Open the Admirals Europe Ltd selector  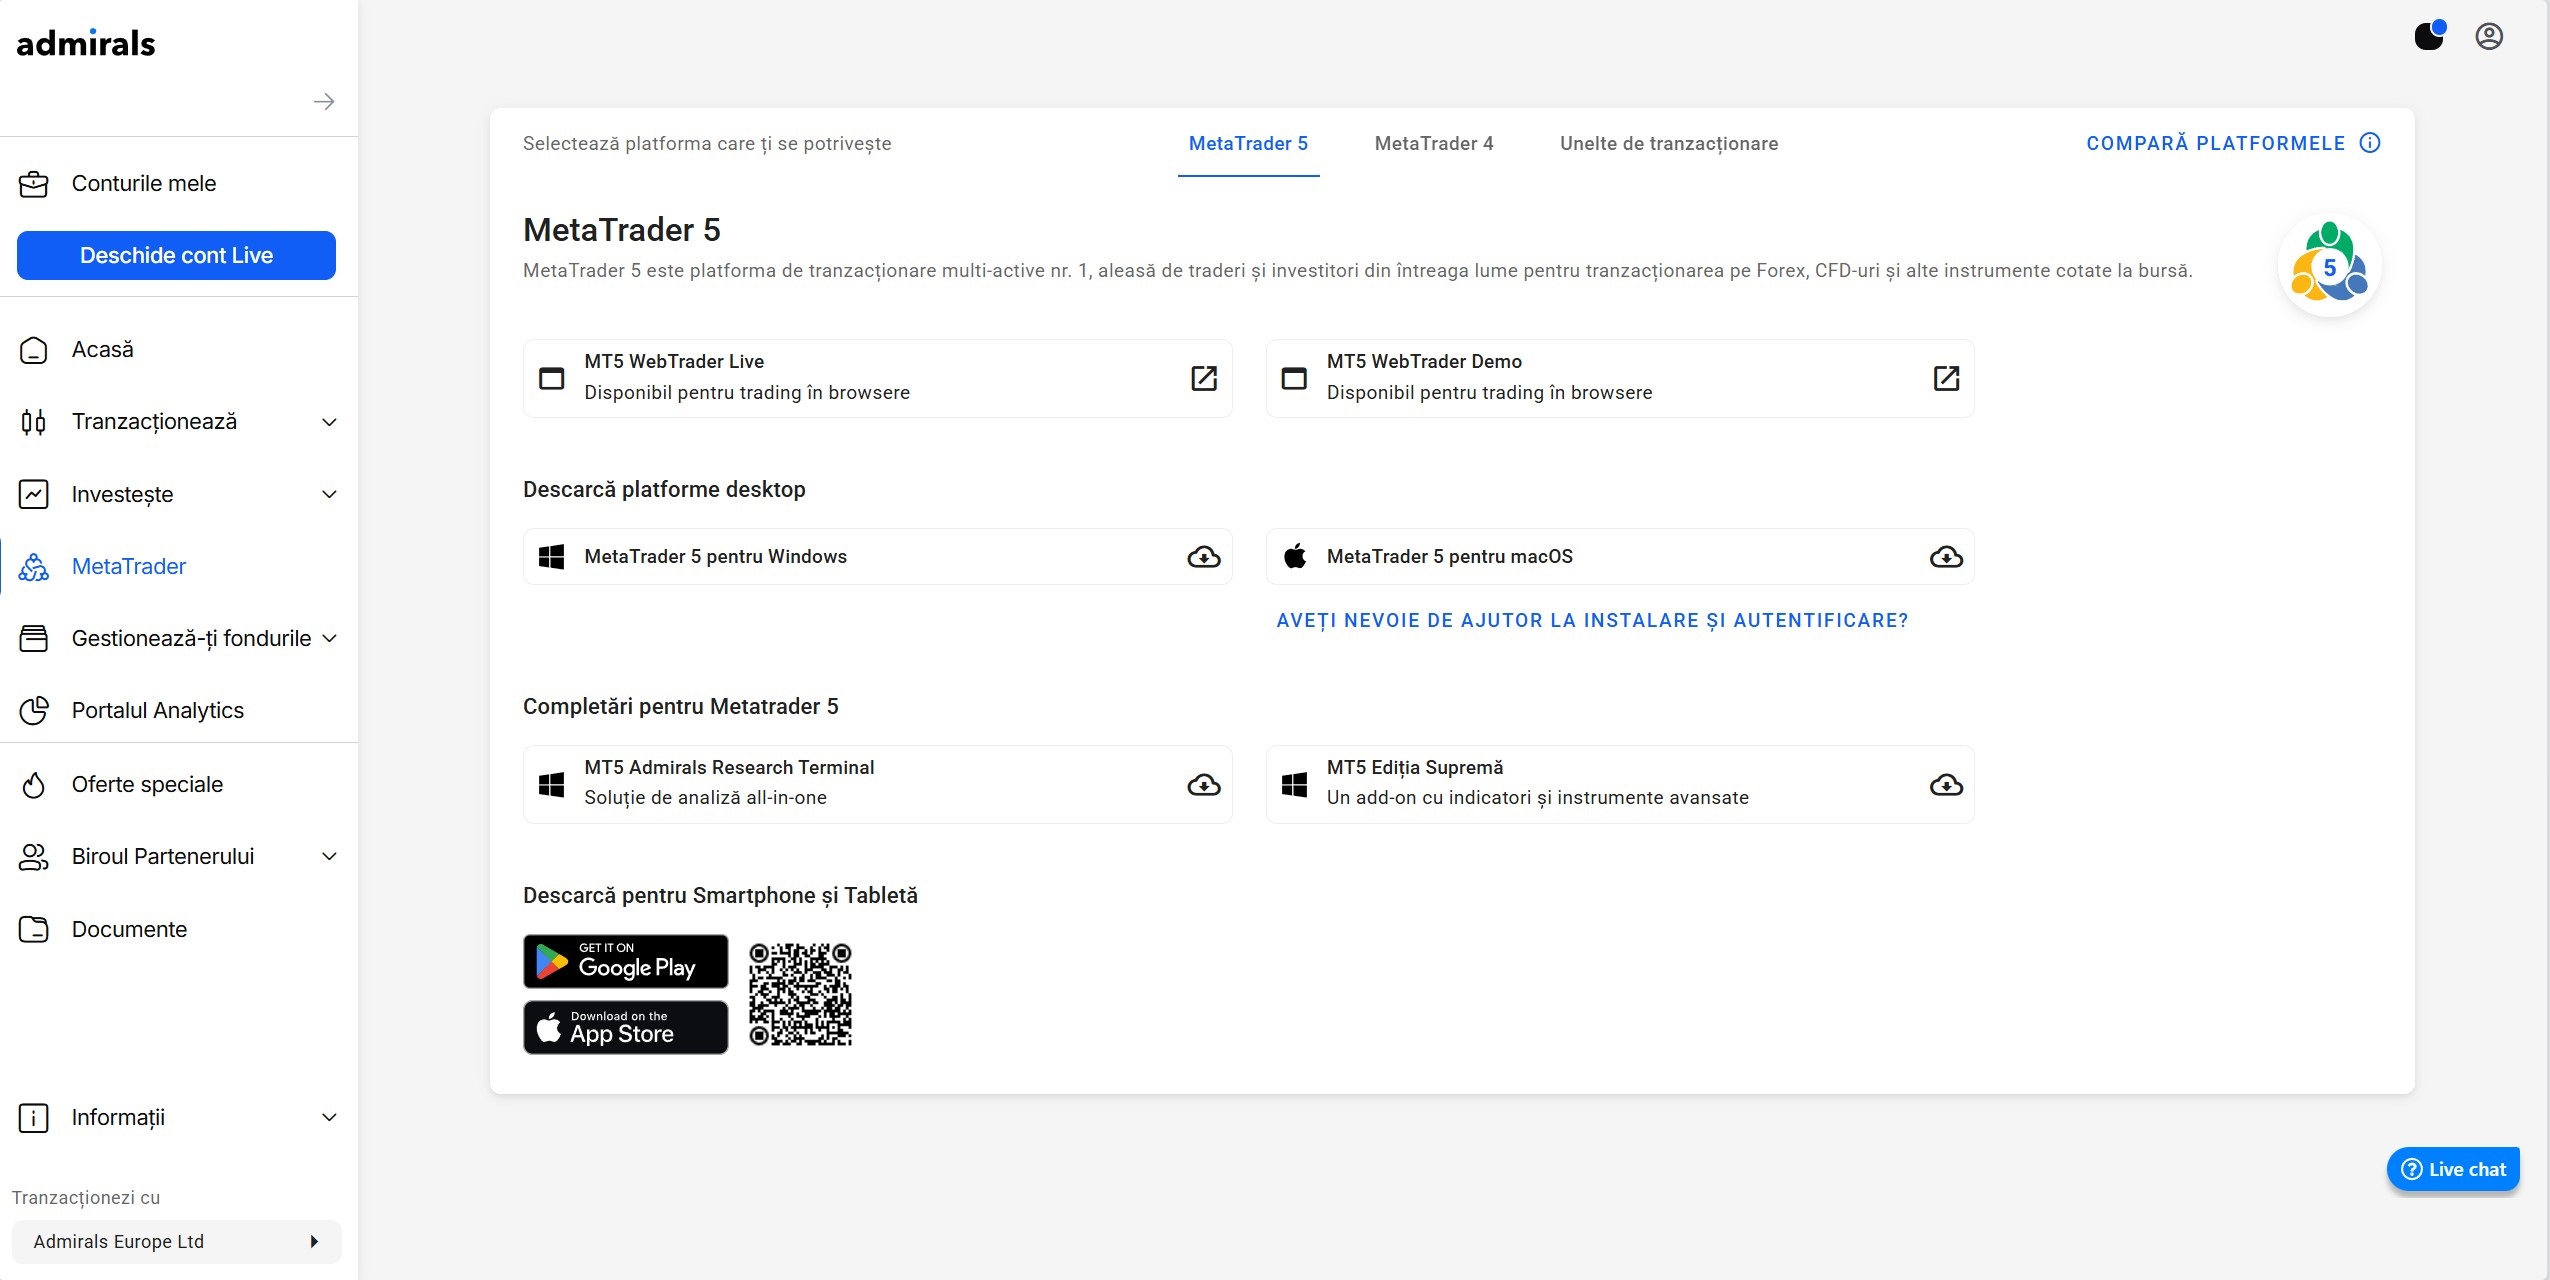pyautogui.click(x=177, y=1241)
